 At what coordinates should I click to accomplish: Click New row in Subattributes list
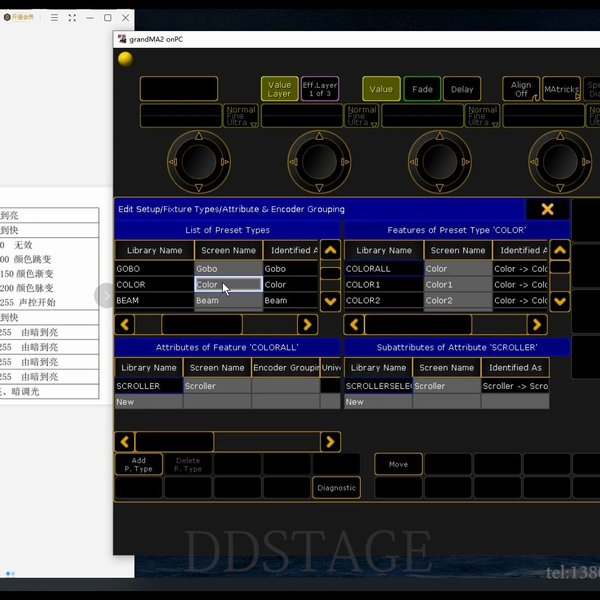[x=378, y=402]
